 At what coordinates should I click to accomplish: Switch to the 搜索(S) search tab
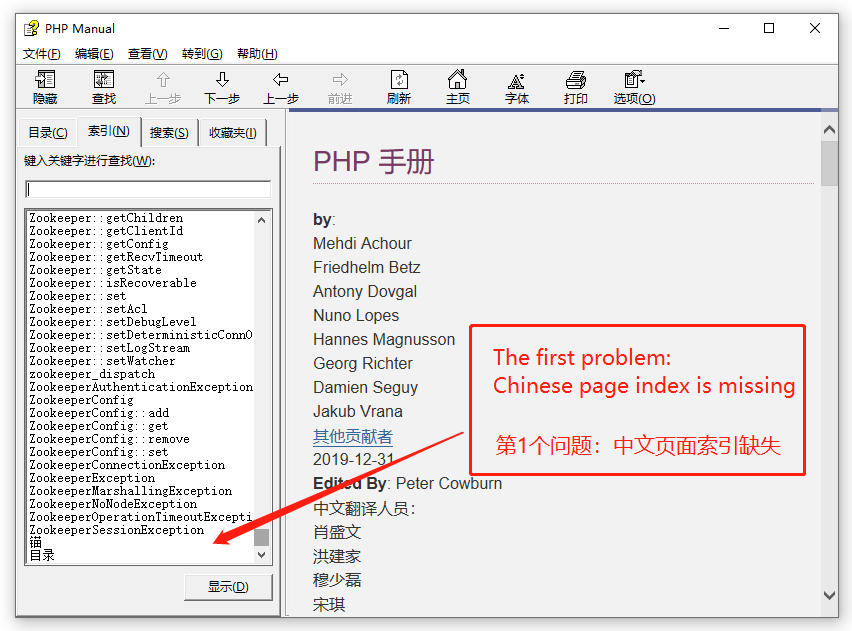click(x=169, y=133)
